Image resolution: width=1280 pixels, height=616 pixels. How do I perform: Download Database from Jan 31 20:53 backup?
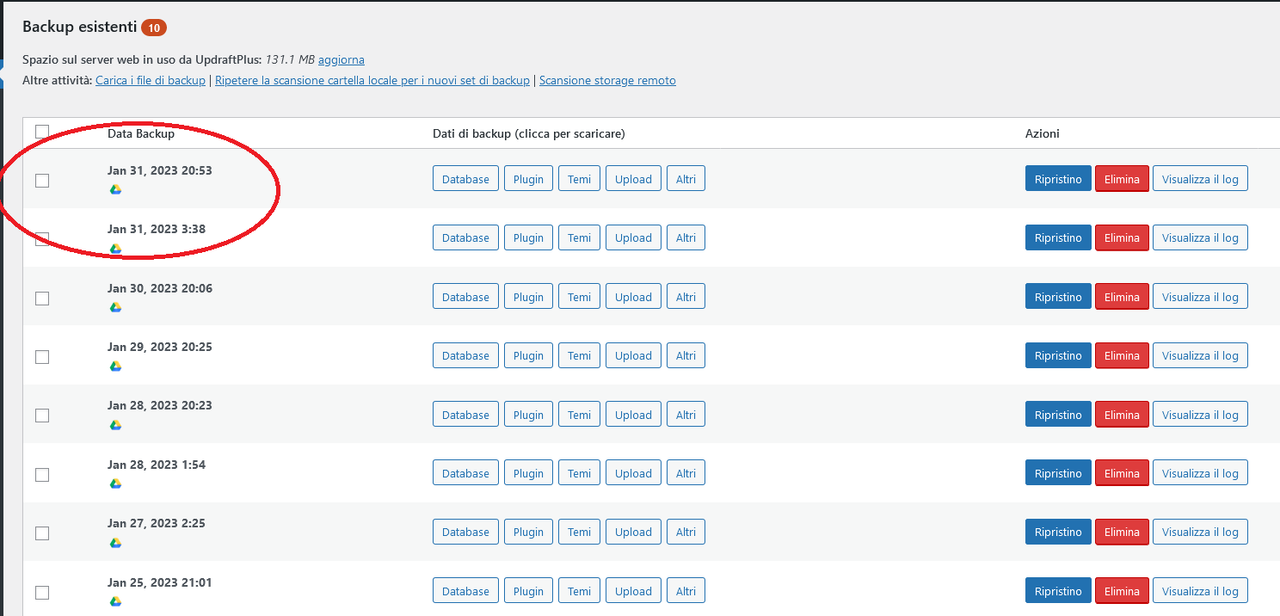tap(466, 179)
